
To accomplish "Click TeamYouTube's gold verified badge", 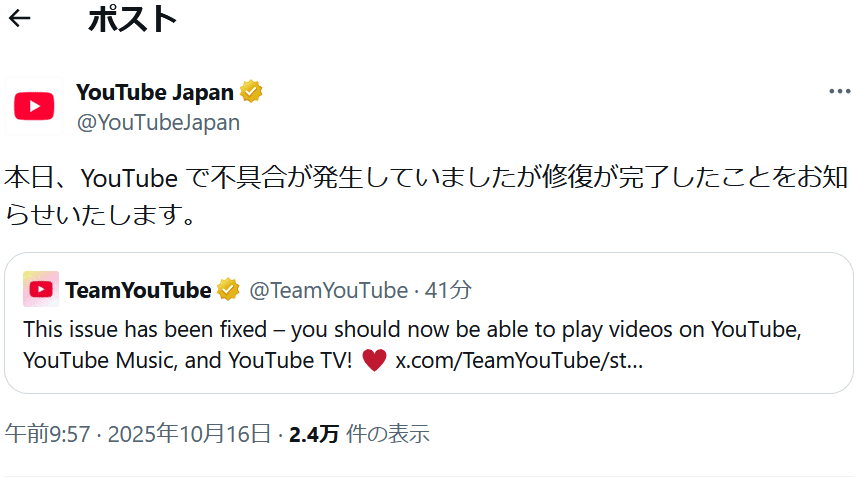I will [229, 290].
